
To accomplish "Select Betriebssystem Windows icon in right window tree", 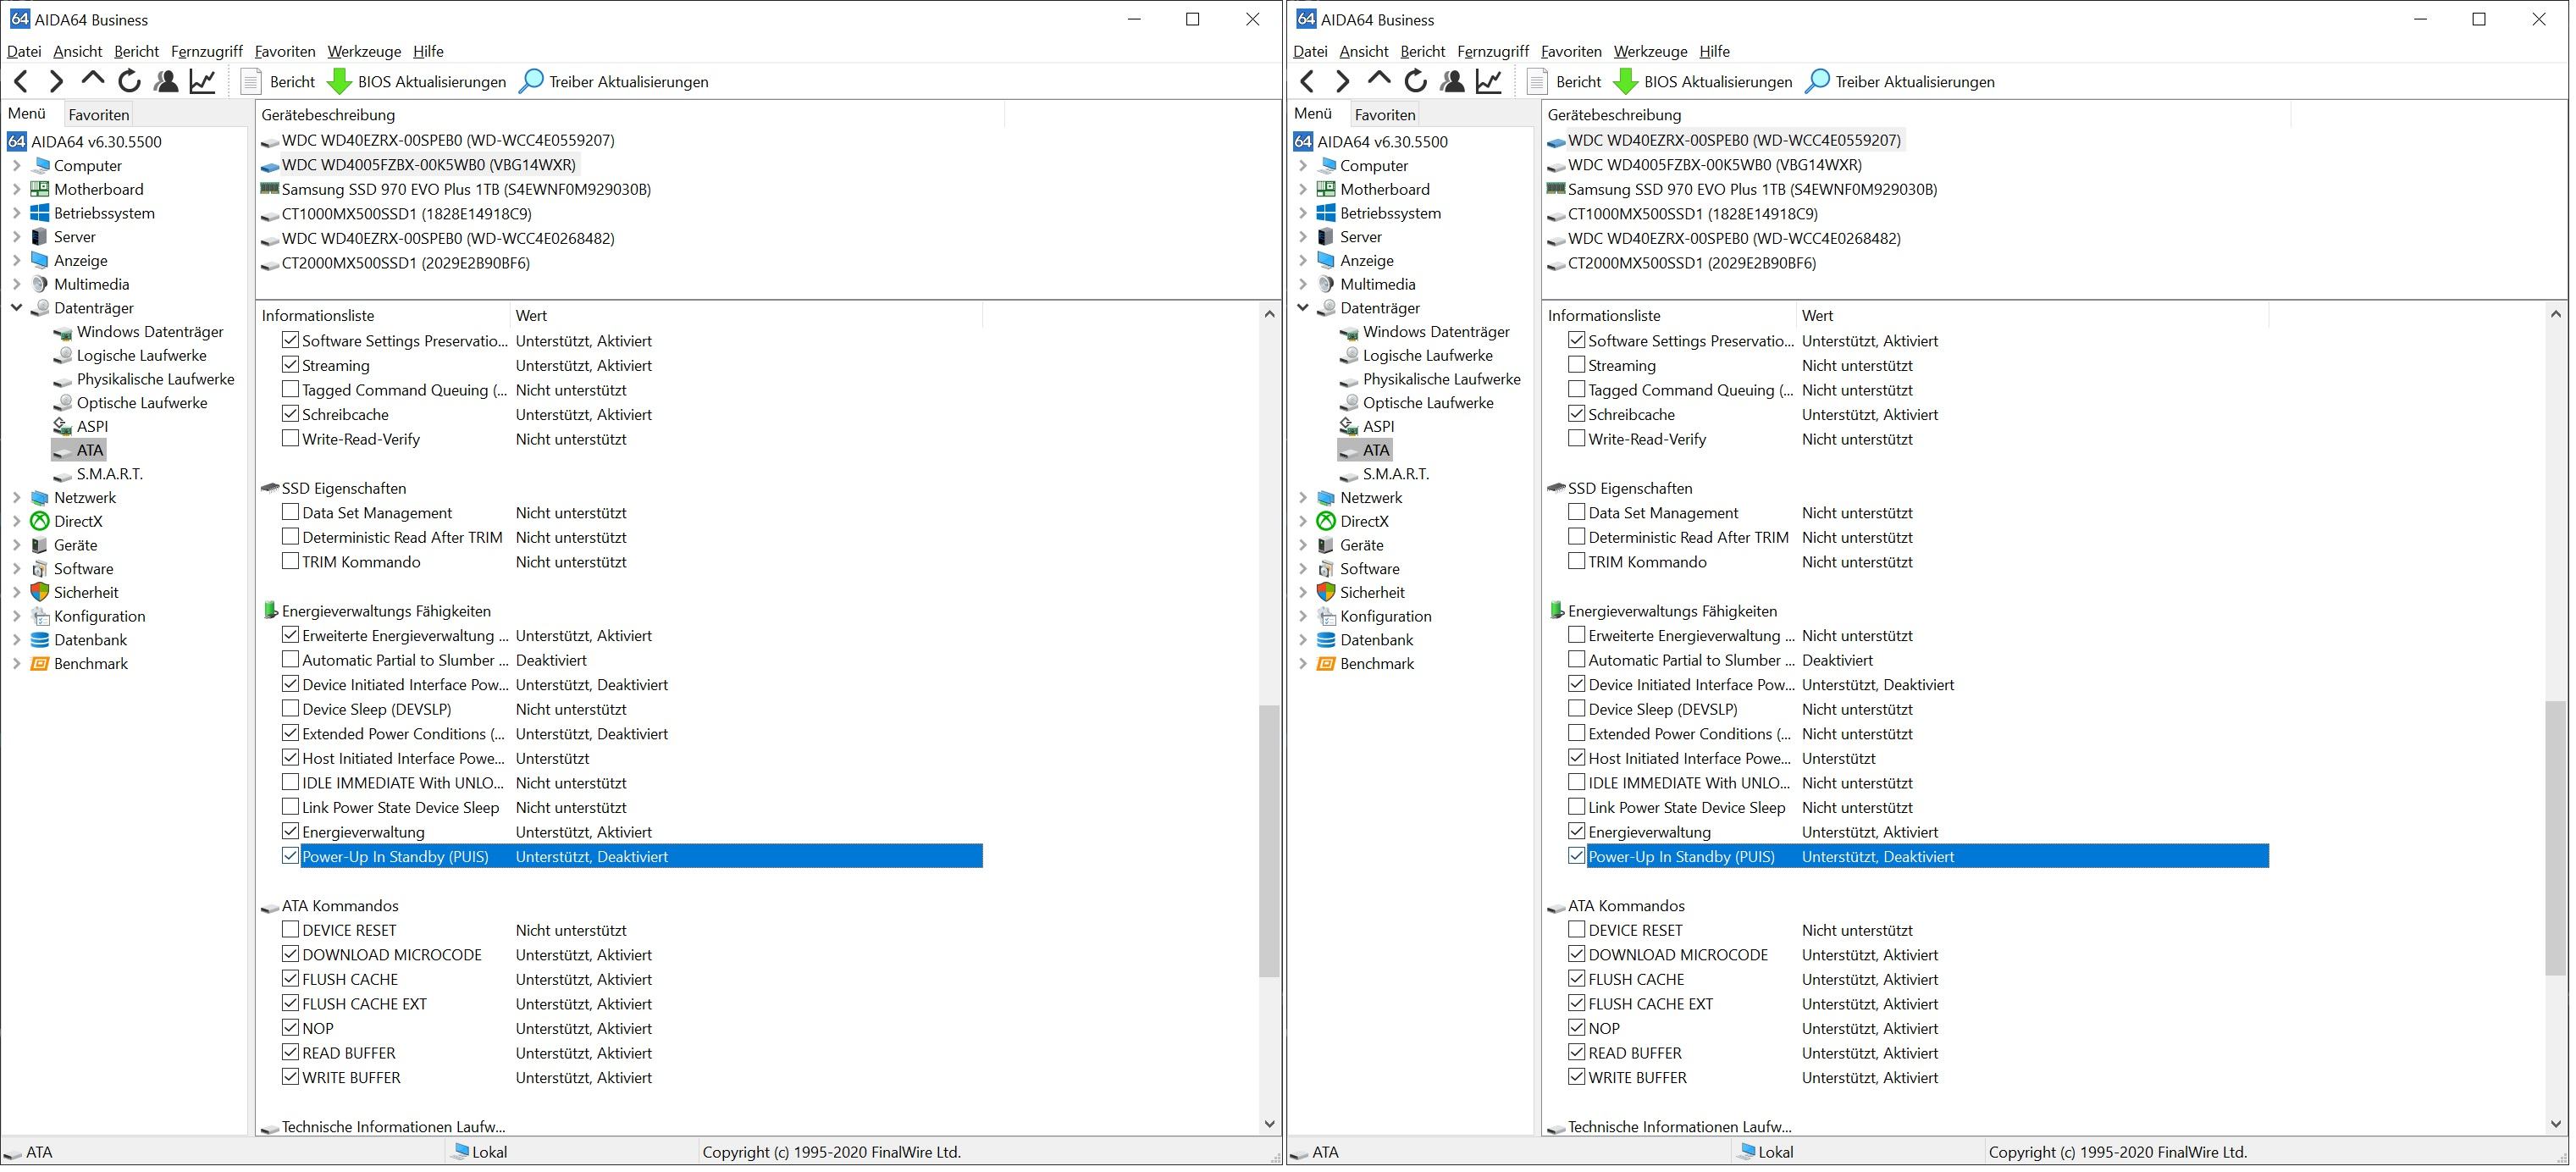I will click(x=1326, y=214).
